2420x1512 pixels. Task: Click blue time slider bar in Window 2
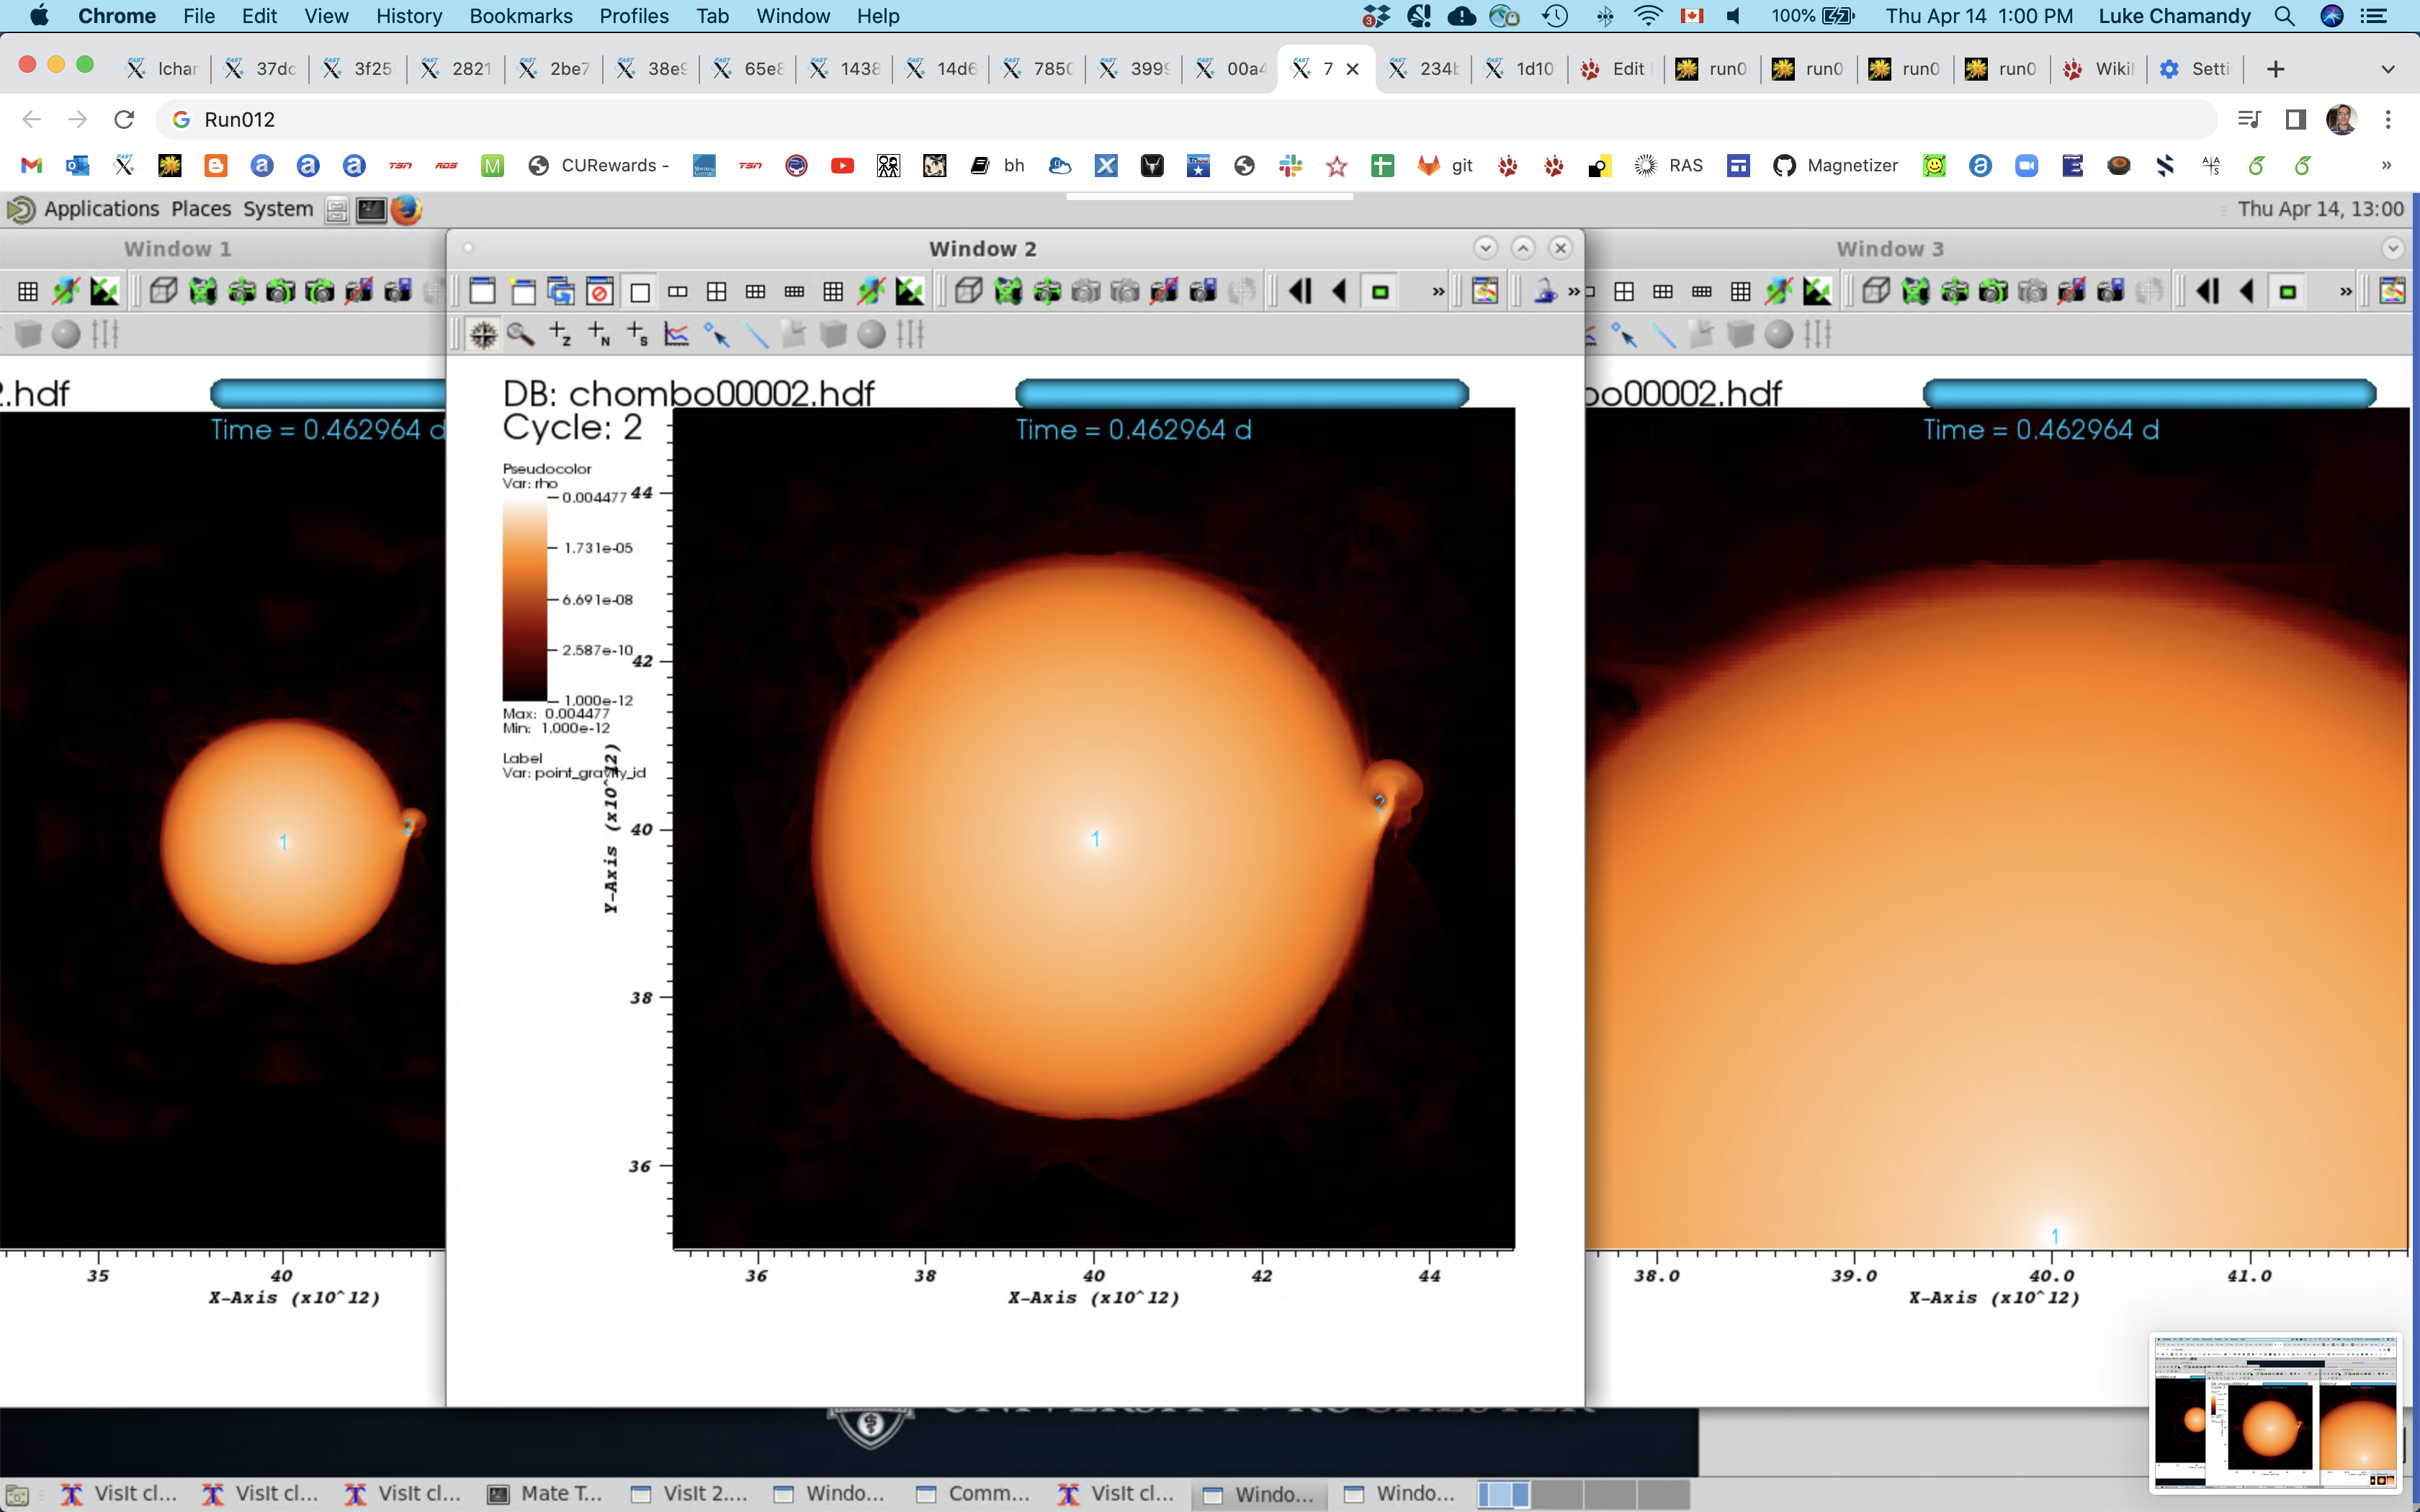tap(1242, 393)
